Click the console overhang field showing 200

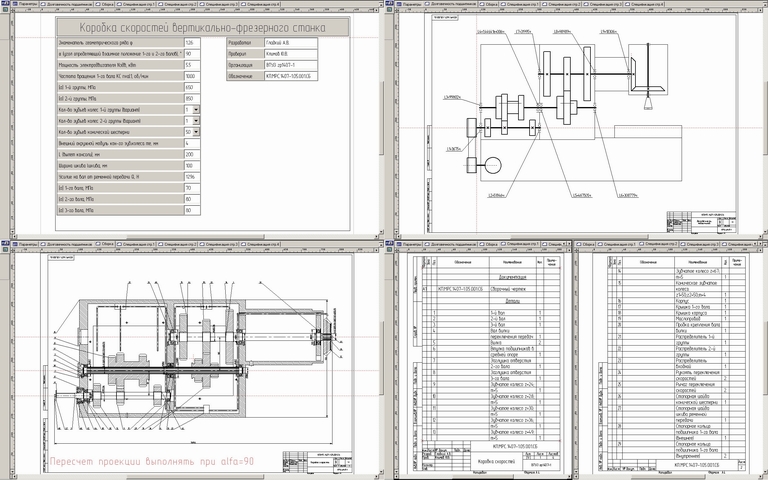(x=192, y=154)
